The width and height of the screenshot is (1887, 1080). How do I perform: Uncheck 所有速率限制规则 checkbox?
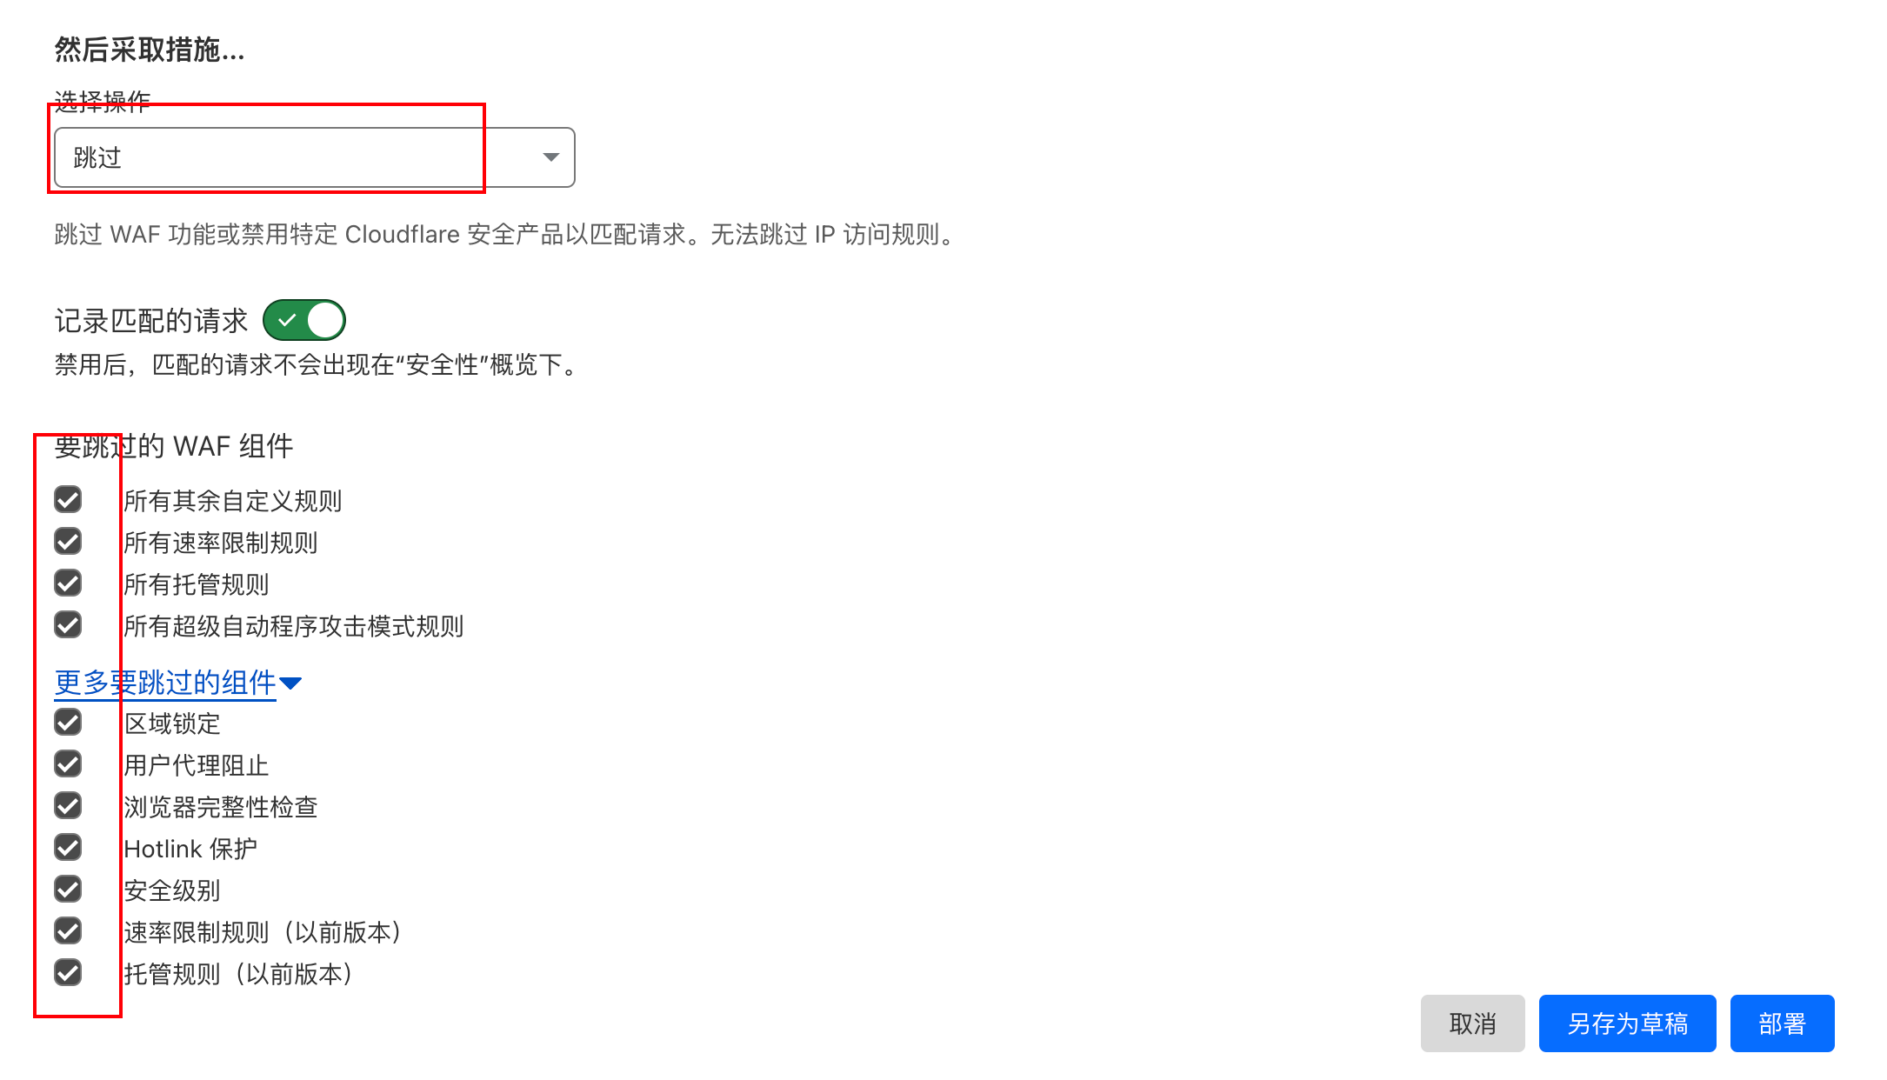(x=68, y=541)
